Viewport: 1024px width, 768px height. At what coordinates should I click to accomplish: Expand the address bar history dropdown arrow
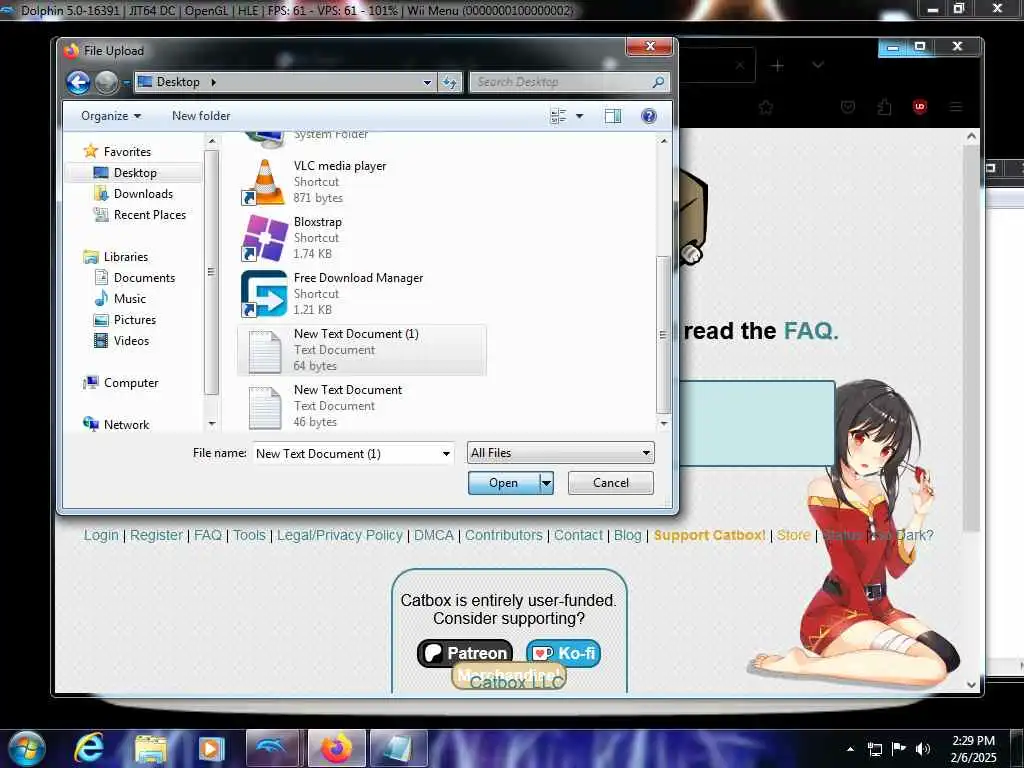427,82
